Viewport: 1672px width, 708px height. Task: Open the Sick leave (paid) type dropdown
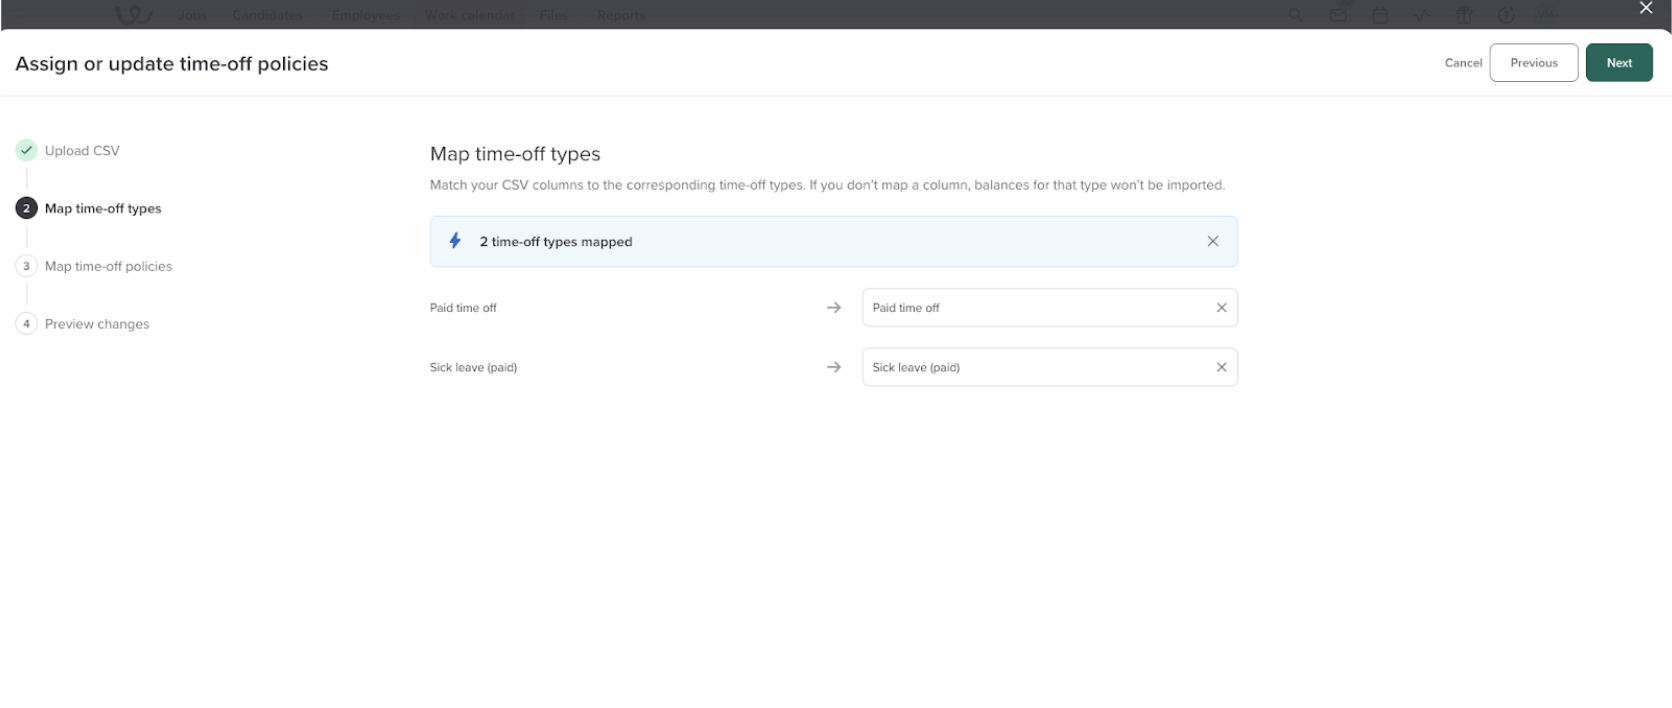pos(1035,367)
